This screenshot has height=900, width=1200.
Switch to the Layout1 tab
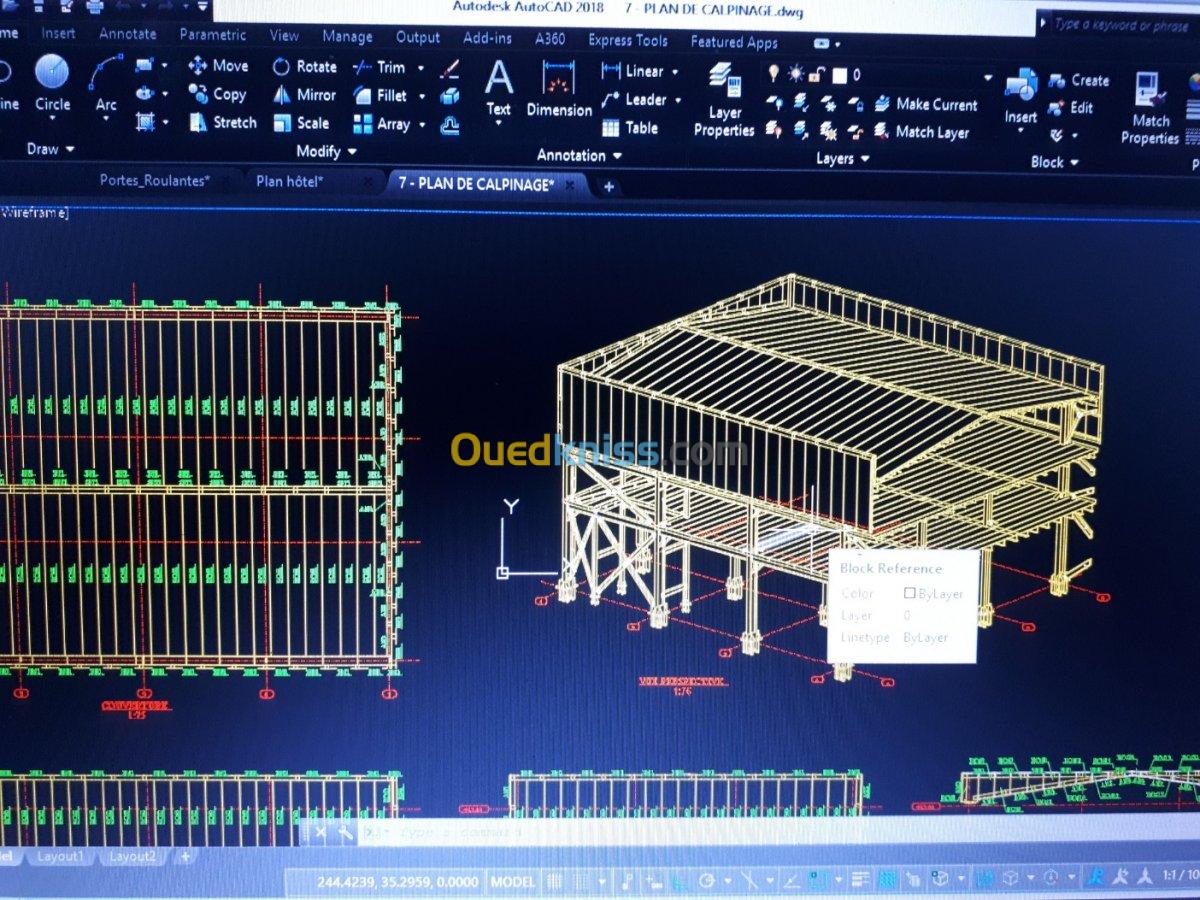pos(60,857)
